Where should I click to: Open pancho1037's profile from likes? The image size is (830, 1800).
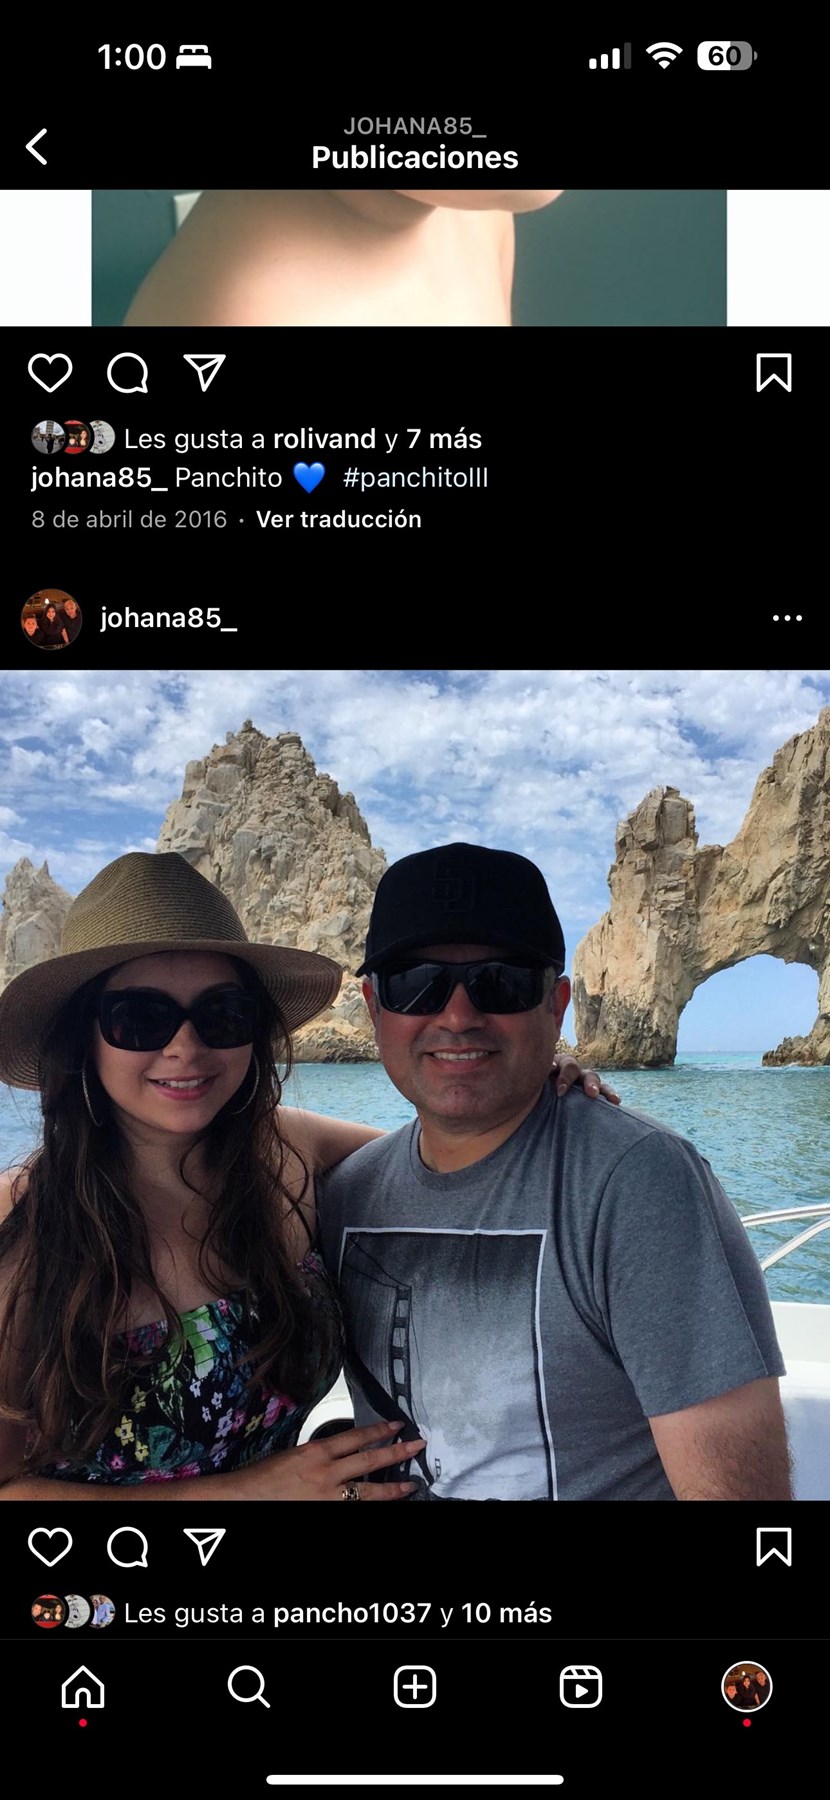point(352,1613)
